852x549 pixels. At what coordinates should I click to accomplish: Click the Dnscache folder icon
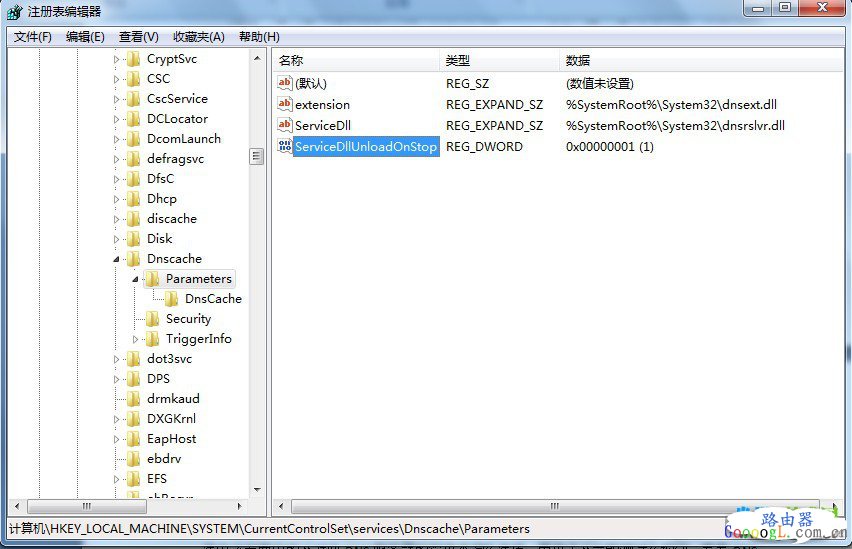pyautogui.click(x=133, y=259)
